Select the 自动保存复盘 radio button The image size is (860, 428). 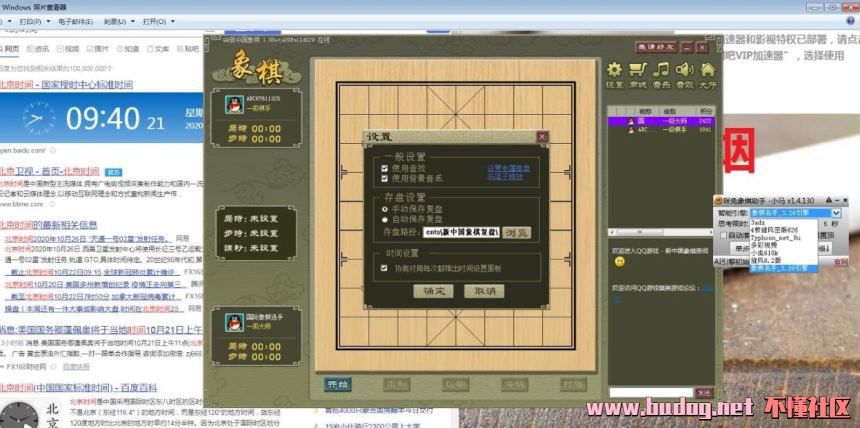[x=385, y=218]
